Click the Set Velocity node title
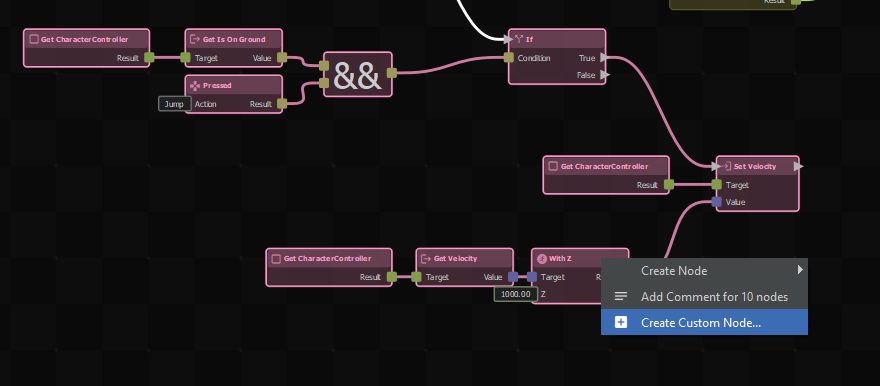The height and width of the screenshot is (386, 880). pyautogui.click(x=755, y=167)
